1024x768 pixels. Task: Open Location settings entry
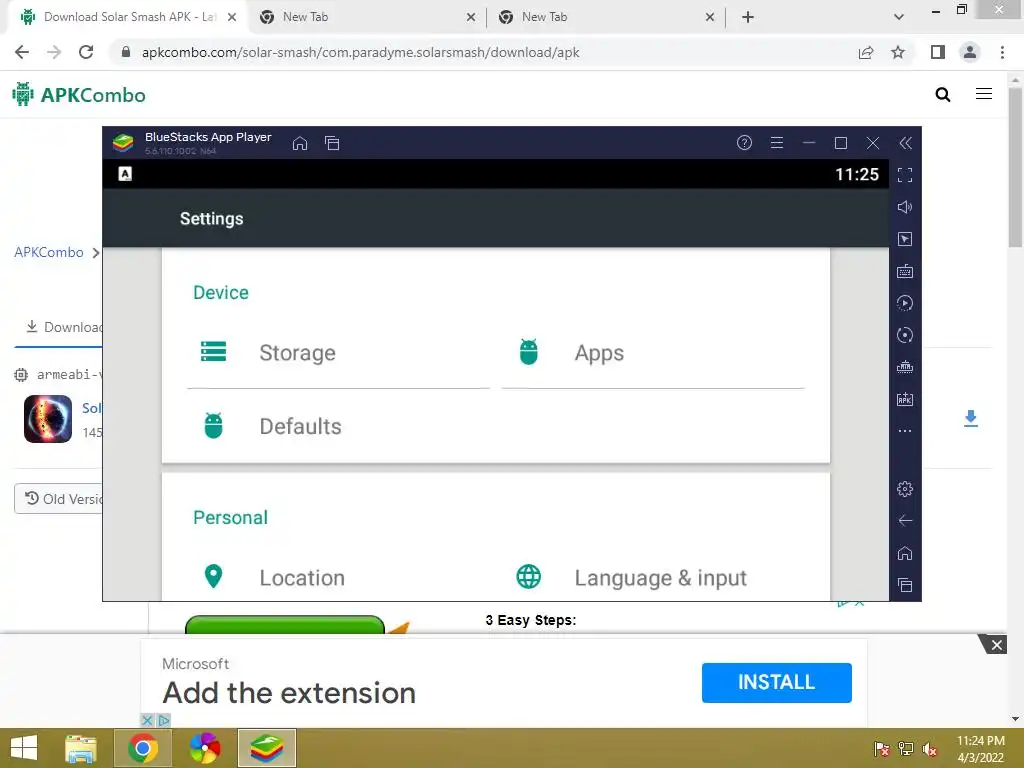[338, 577]
